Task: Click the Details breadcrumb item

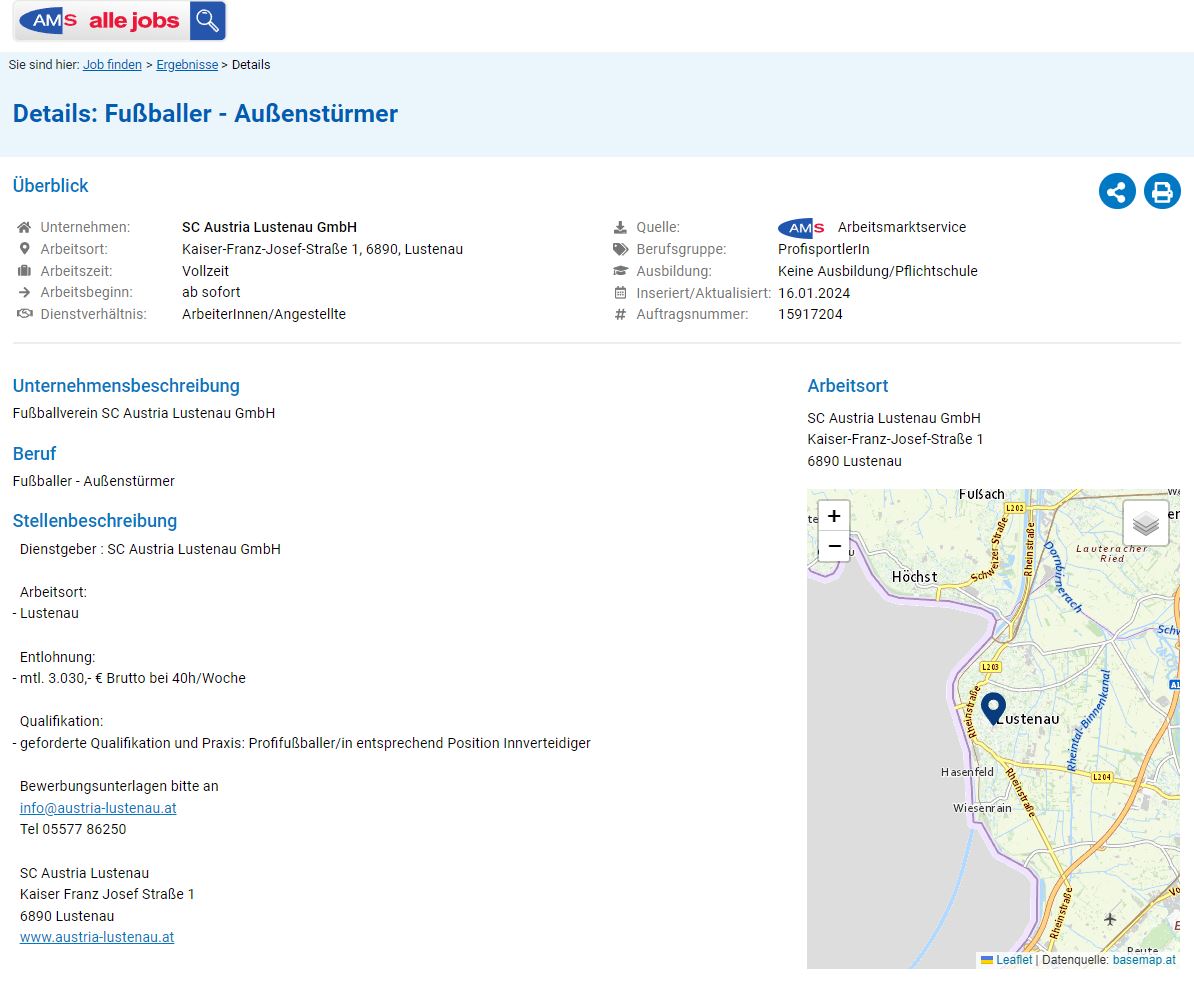Action: (251, 65)
